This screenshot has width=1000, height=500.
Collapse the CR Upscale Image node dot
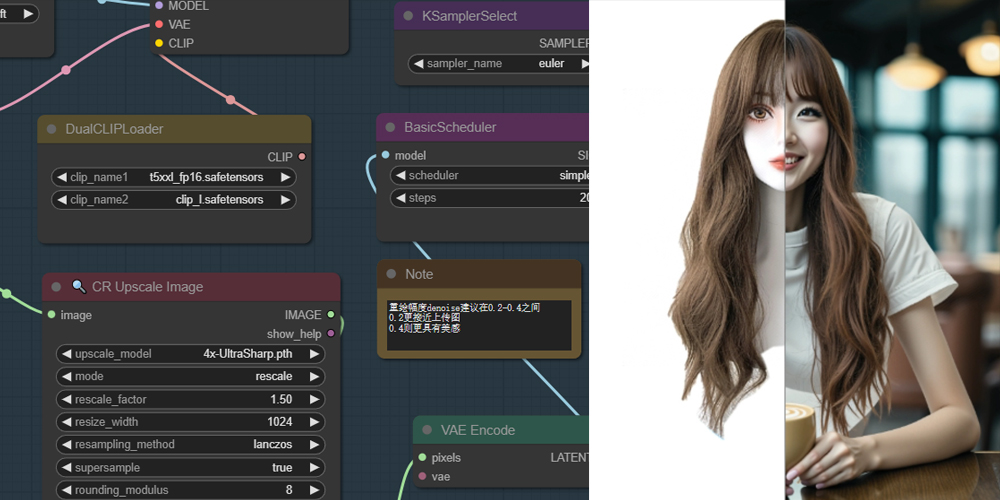point(56,287)
